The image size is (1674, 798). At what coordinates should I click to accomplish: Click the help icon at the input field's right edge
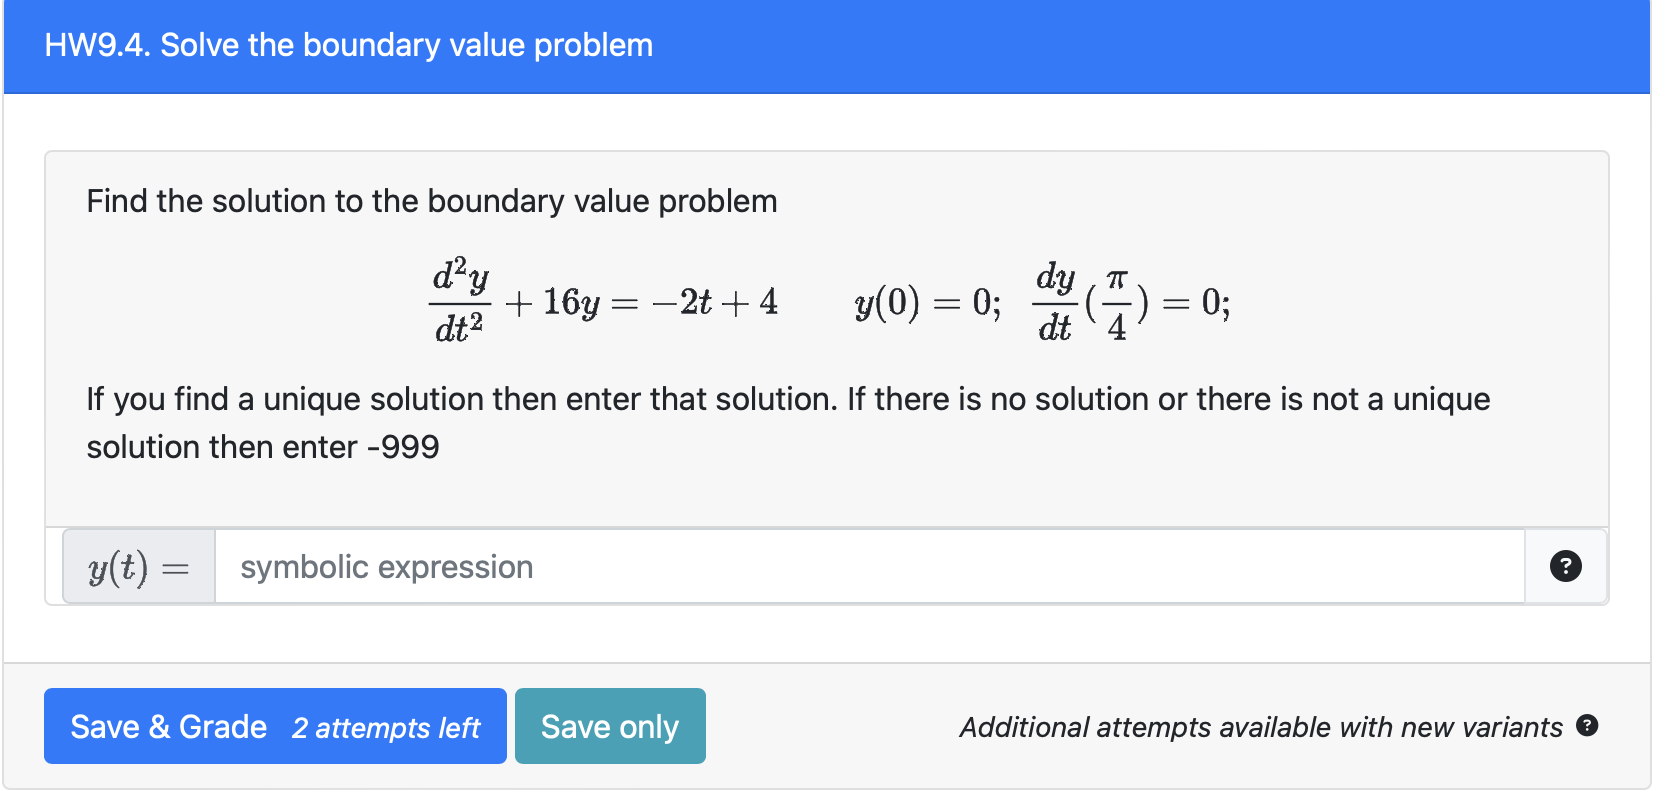click(1564, 567)
